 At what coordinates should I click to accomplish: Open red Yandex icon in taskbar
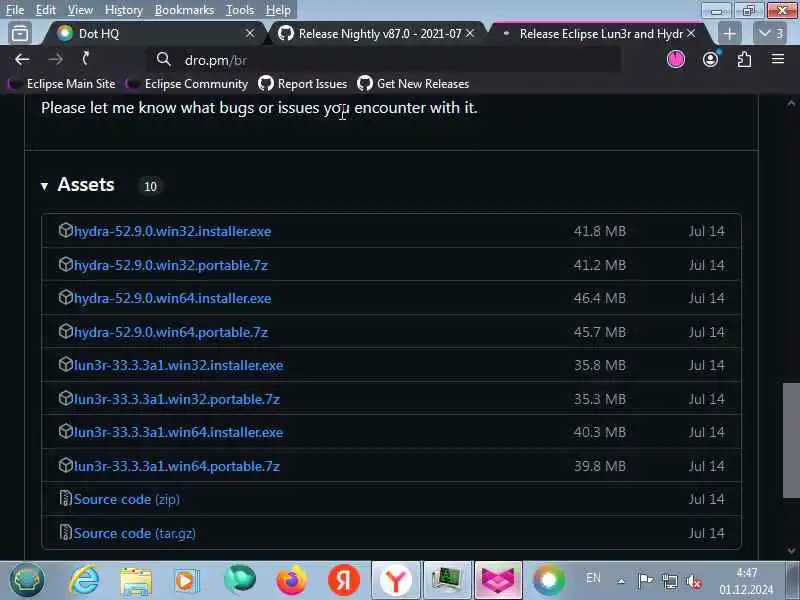point(343,580)
